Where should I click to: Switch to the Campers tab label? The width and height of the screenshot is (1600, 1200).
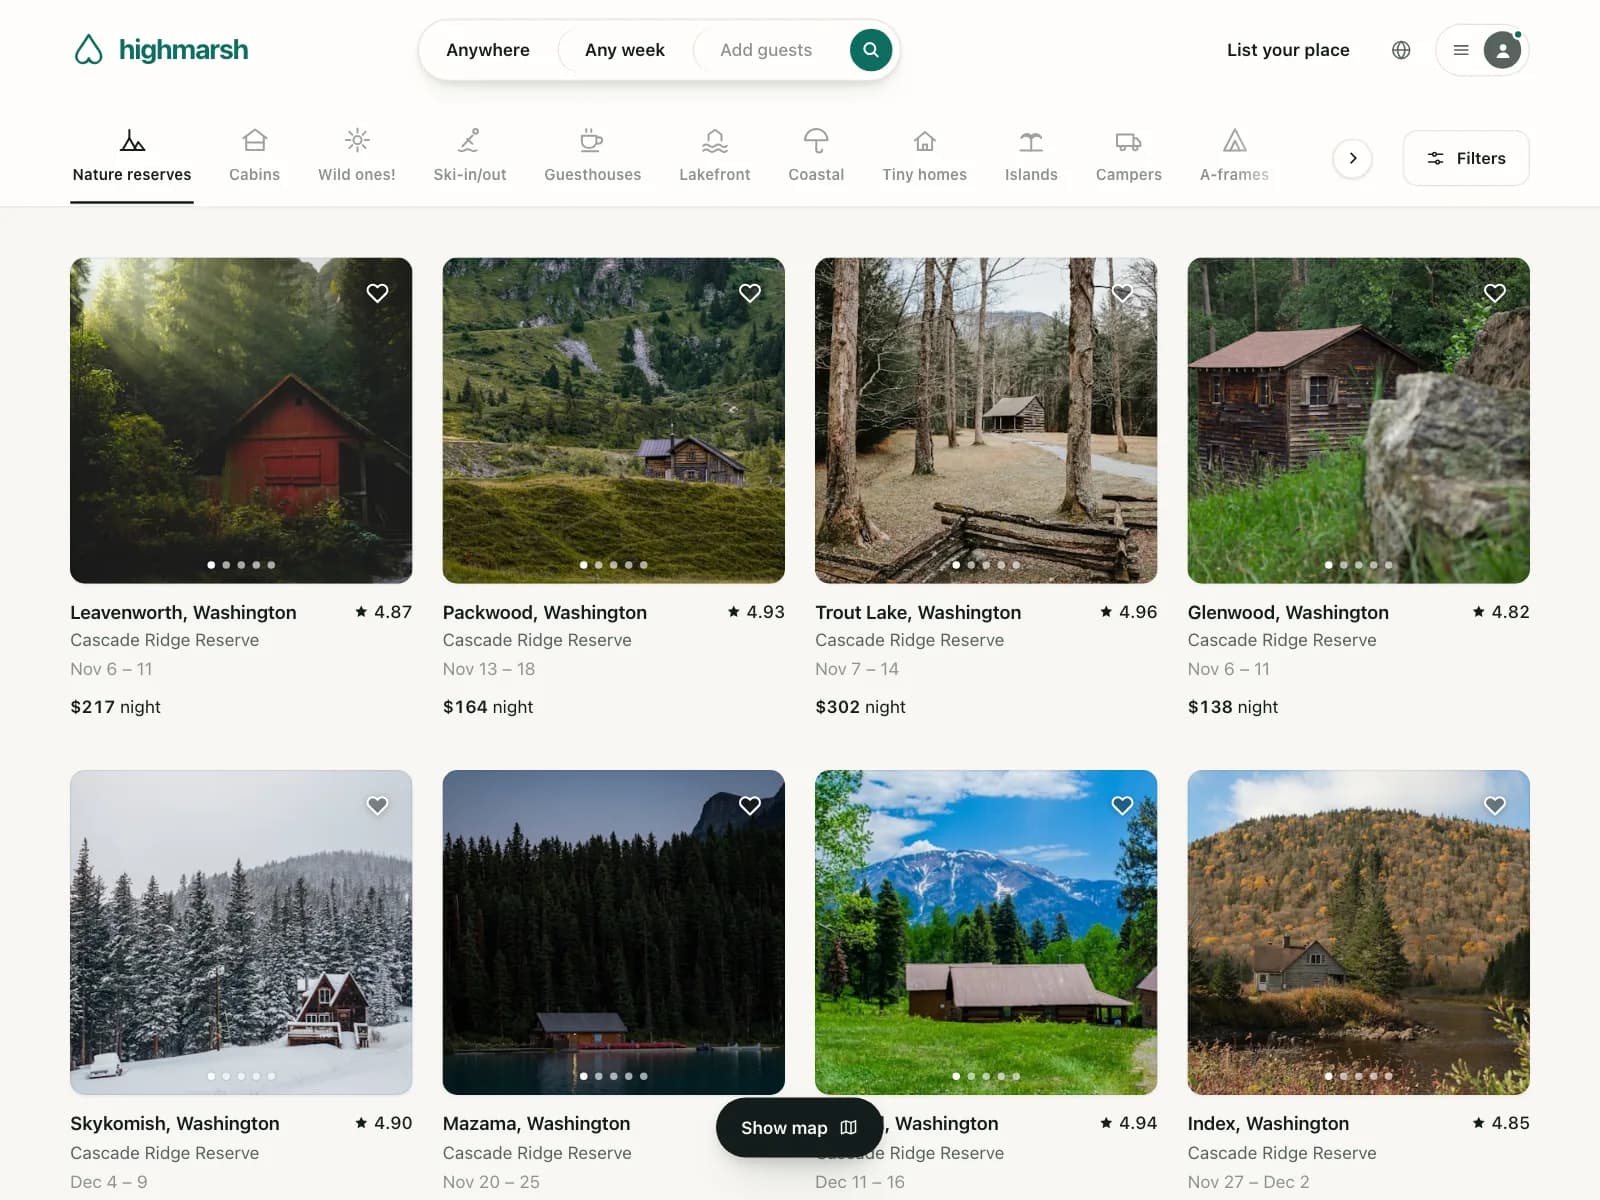[x=1129, y=175]
